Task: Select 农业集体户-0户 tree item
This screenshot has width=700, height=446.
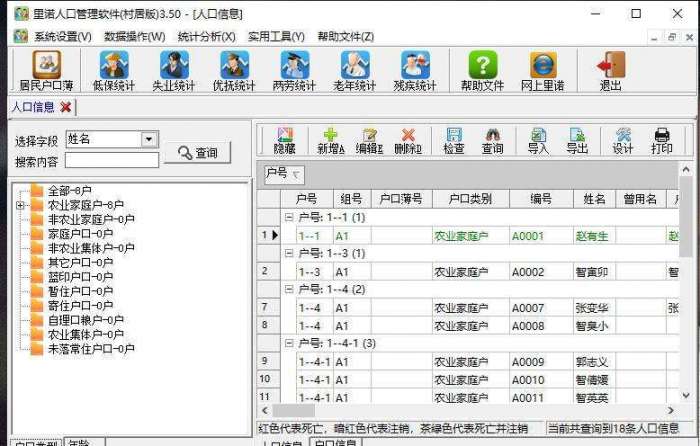Action: tap(86, 334)
